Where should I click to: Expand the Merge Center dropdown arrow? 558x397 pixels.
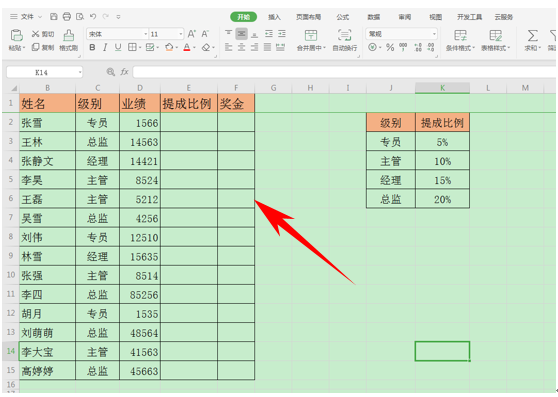coord(325,48)
